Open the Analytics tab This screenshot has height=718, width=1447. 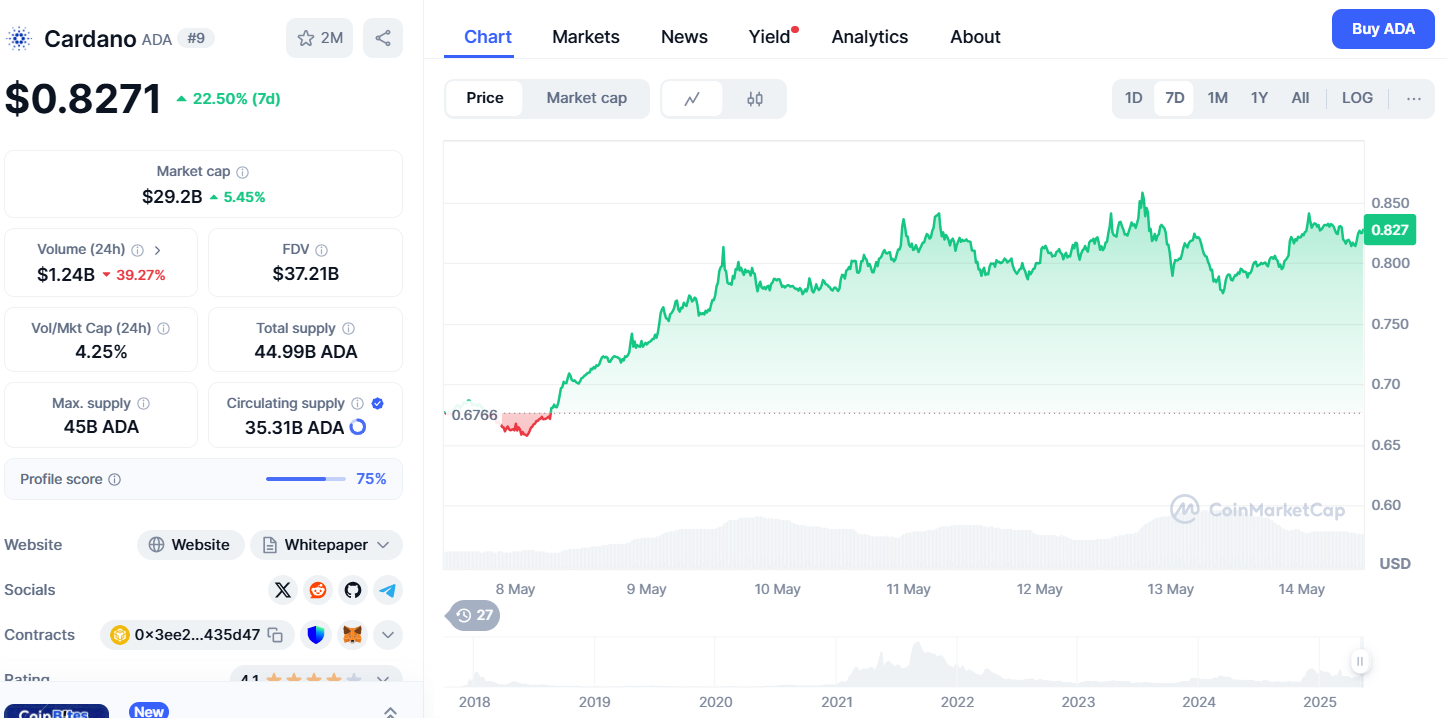click(x=870, y=37)
